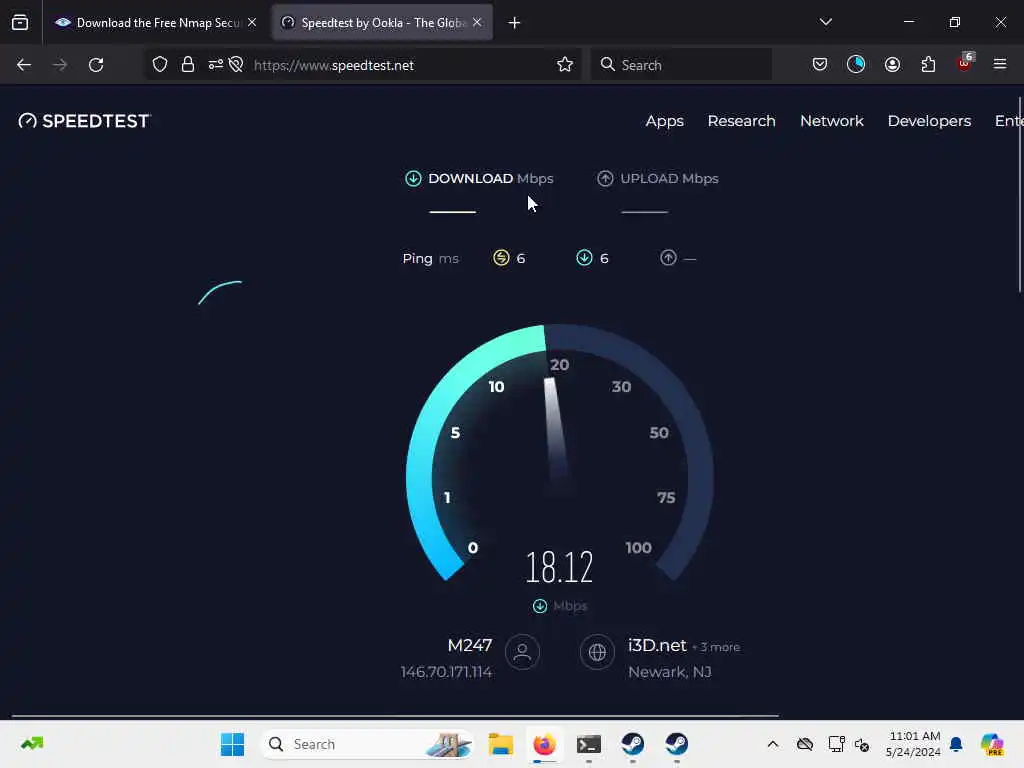The width and height of the screenshot is (1024, 768).
Task: Click the IP address 146.70.171.114
Action: [446, 672]
